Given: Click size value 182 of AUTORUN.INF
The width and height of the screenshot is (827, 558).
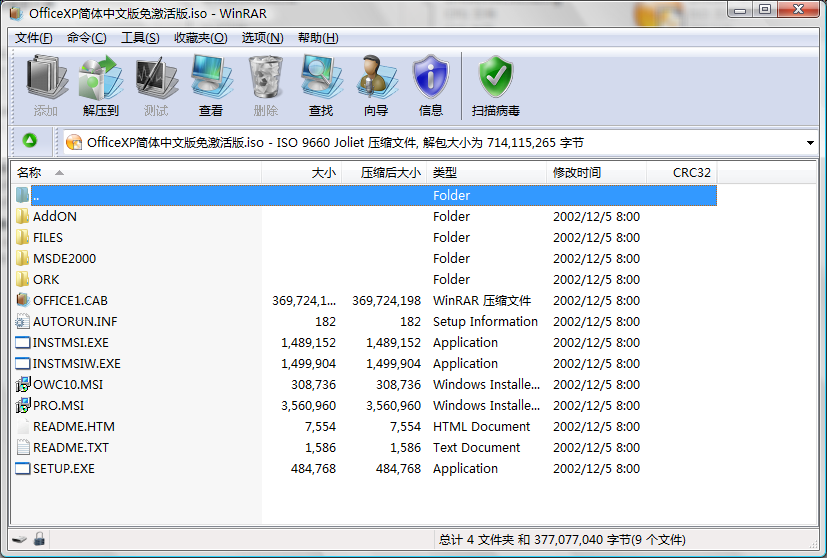Looking at the screenshot, I should click(325, 322).
